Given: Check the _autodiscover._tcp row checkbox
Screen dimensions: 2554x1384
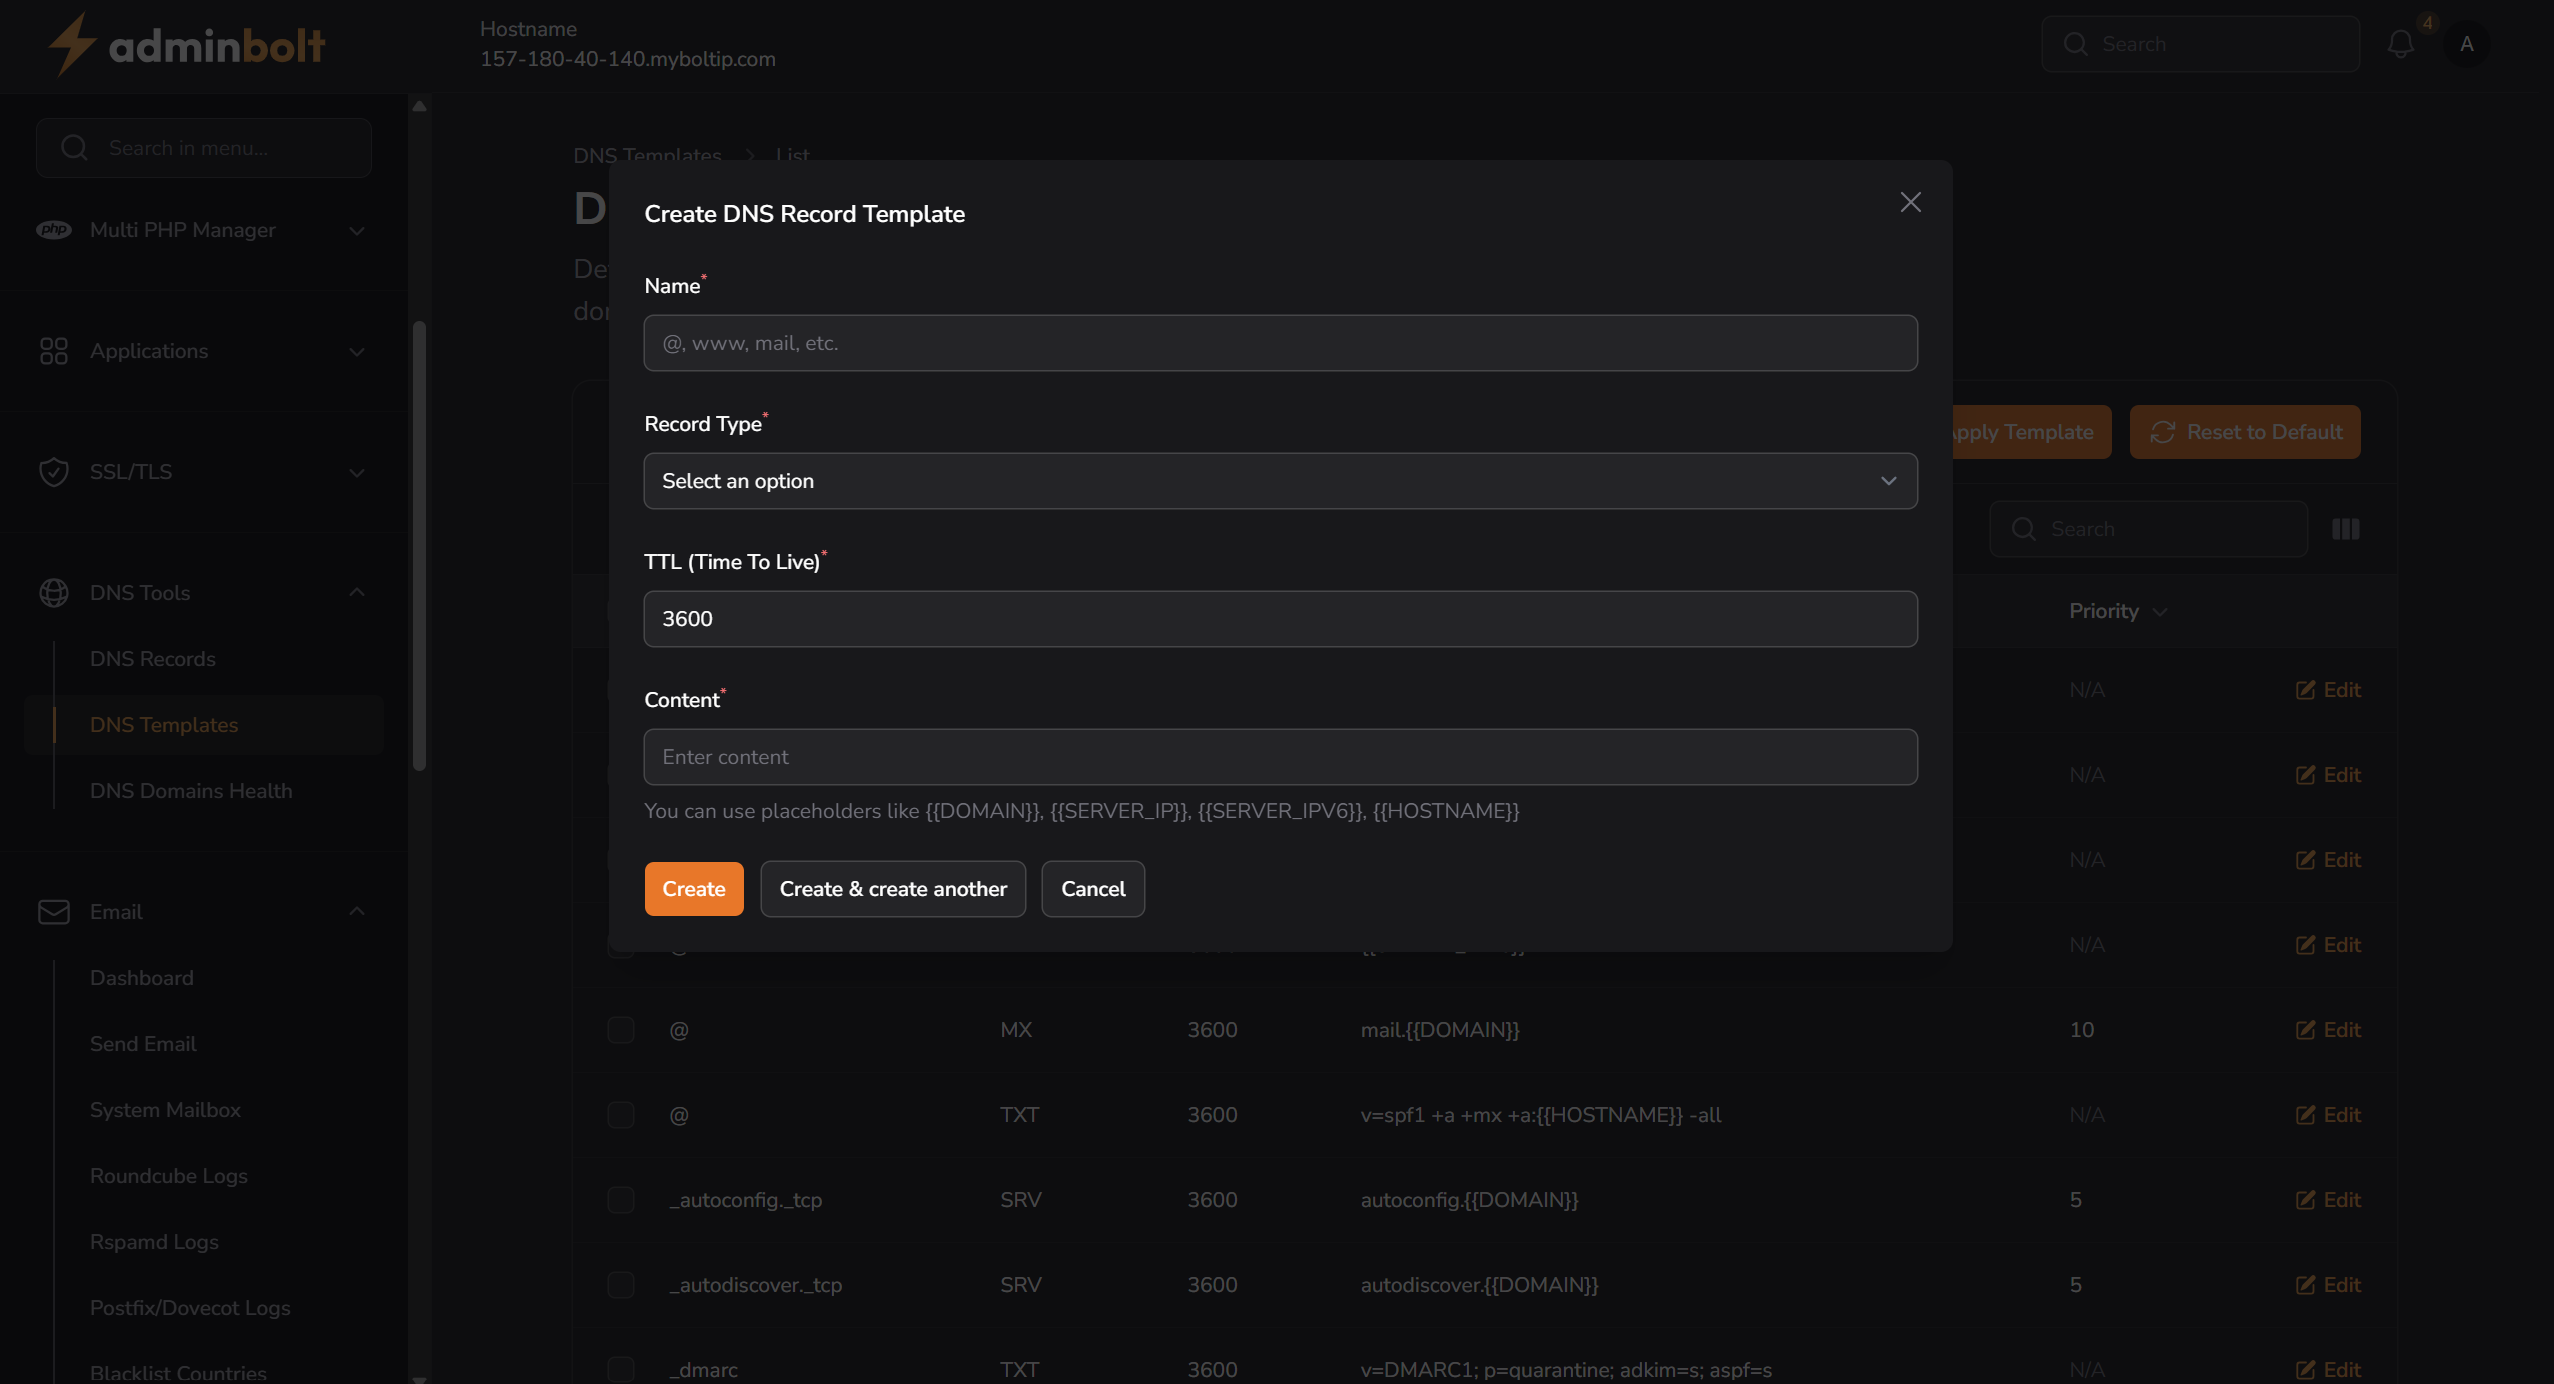Looking at the screenshot, I should pos(621,1285).
